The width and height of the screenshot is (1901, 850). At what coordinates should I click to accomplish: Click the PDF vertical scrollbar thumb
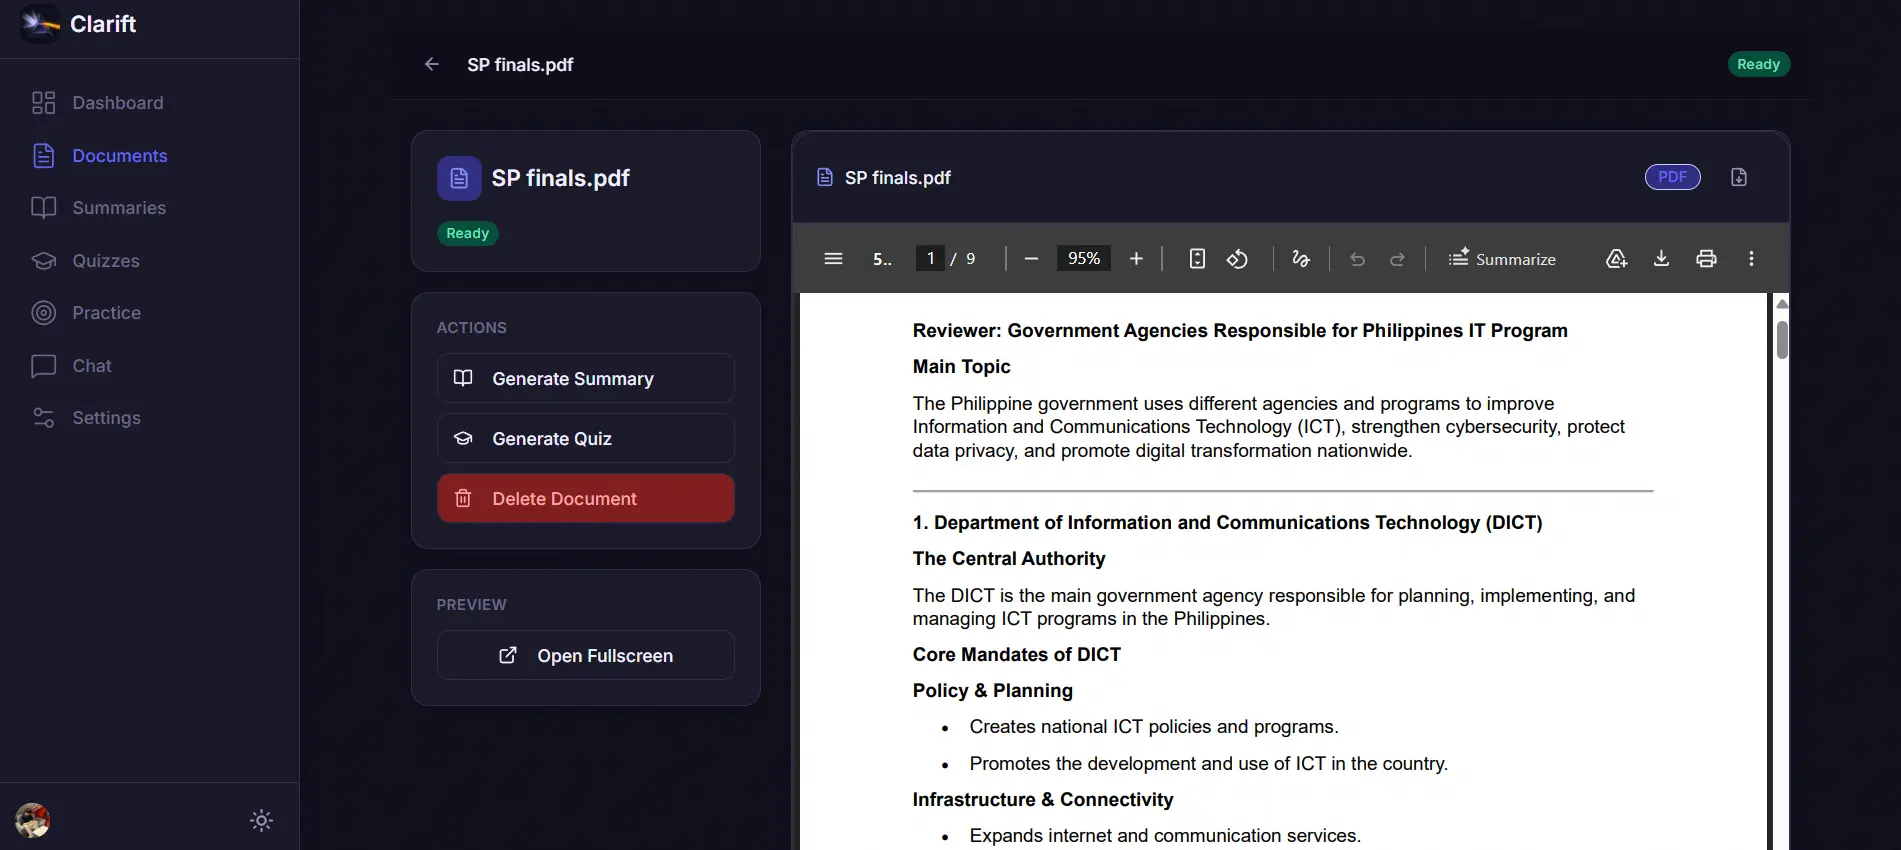point(1782,340)
